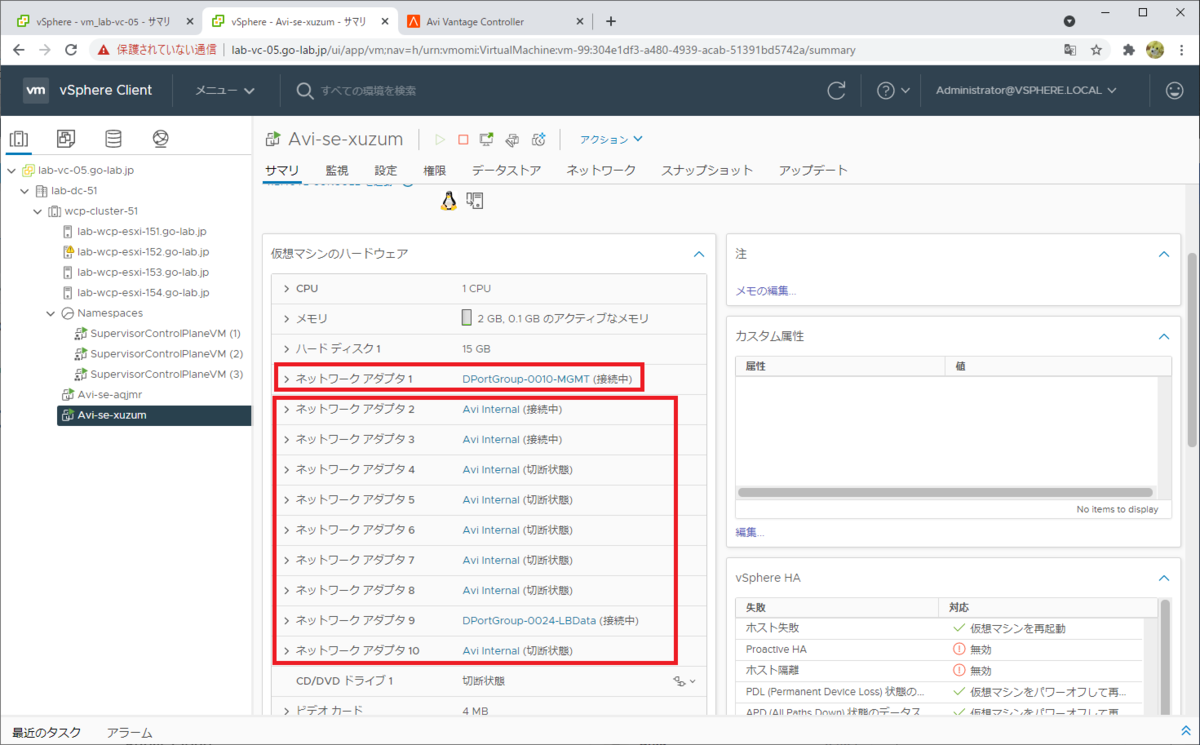The height and width of the screenshot is (745, 1200).
Task: Click the メモの編集... link
Action: pyautogui.click(x=766, y=291)
